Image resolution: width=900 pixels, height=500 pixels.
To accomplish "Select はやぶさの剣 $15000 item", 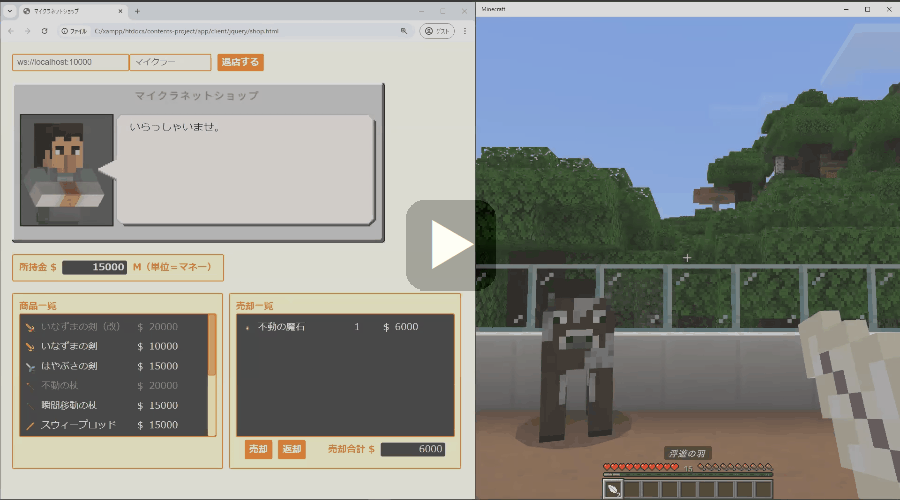I will 114,366.
